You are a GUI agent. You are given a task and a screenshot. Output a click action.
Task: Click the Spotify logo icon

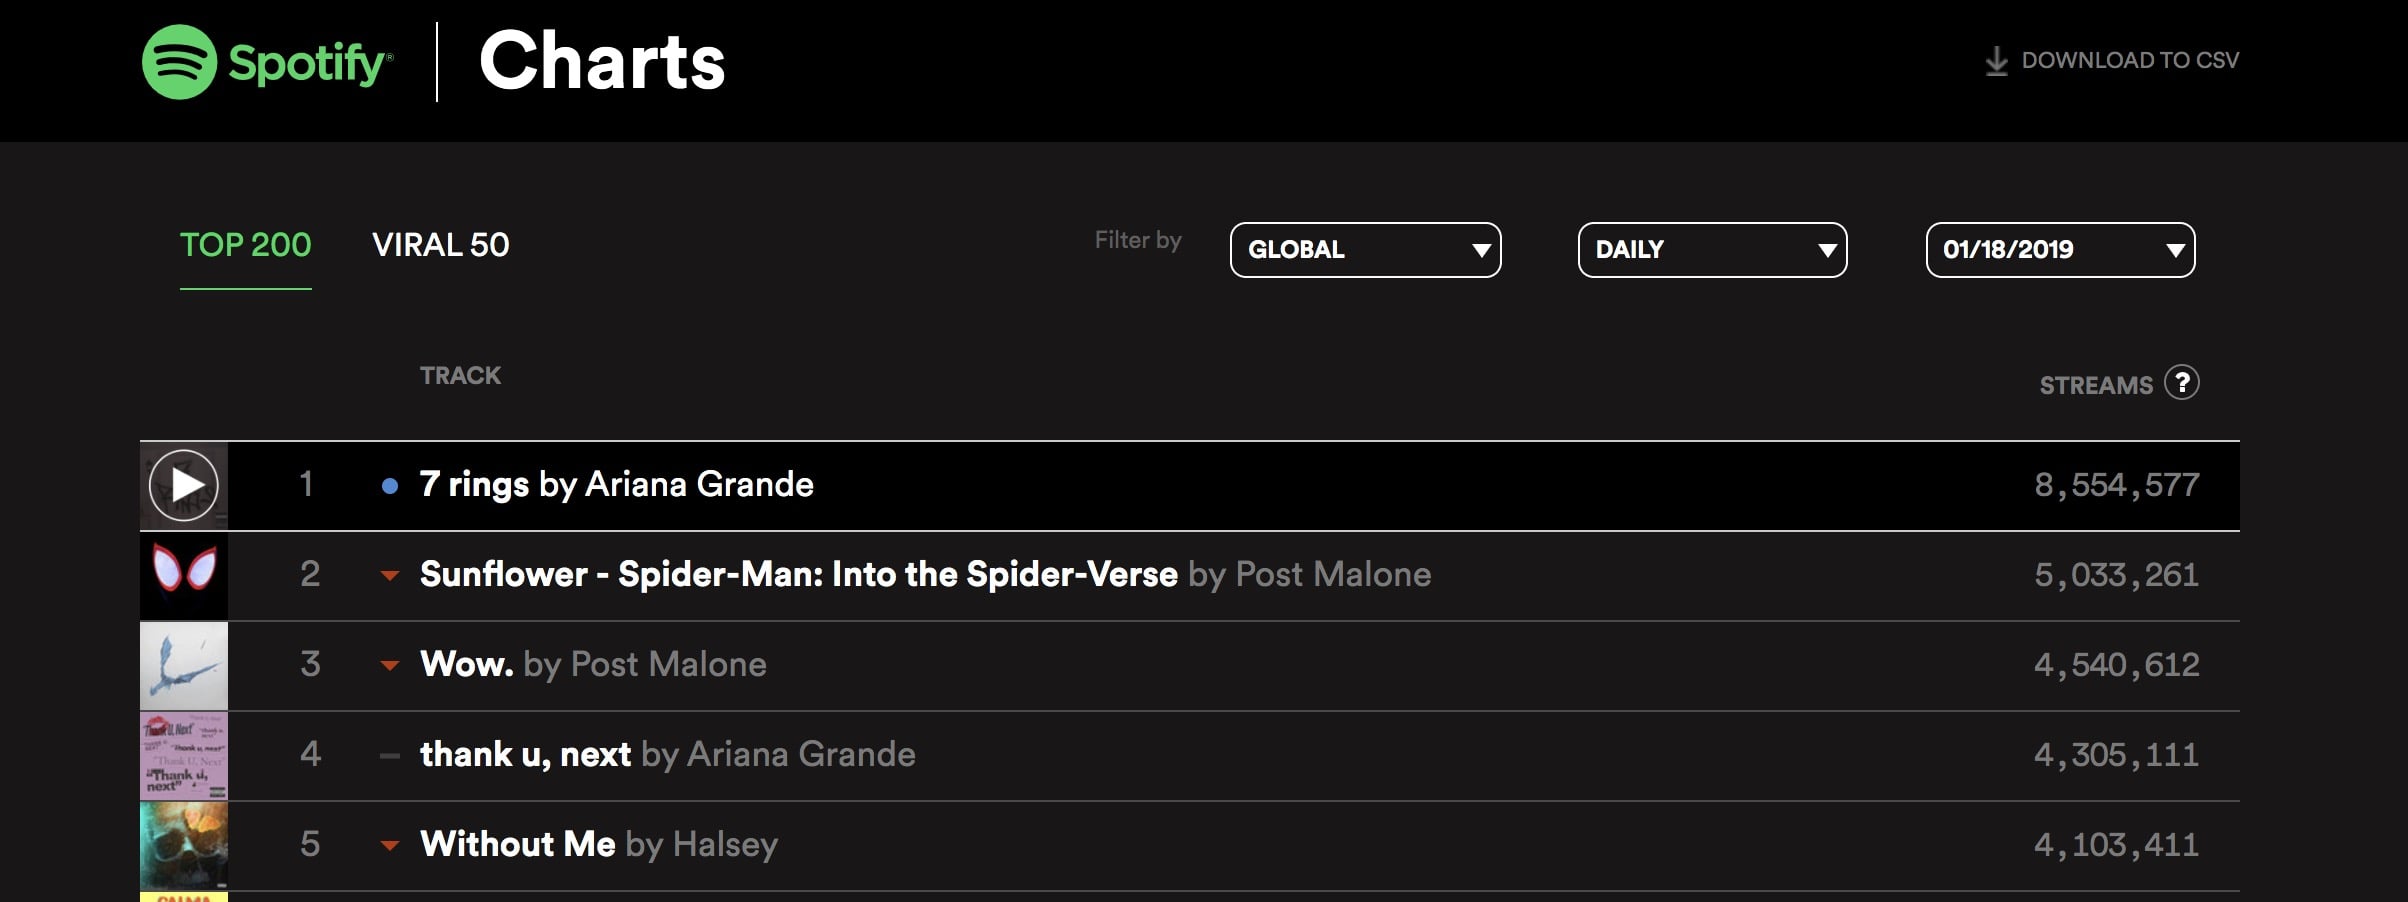(179, 62)
